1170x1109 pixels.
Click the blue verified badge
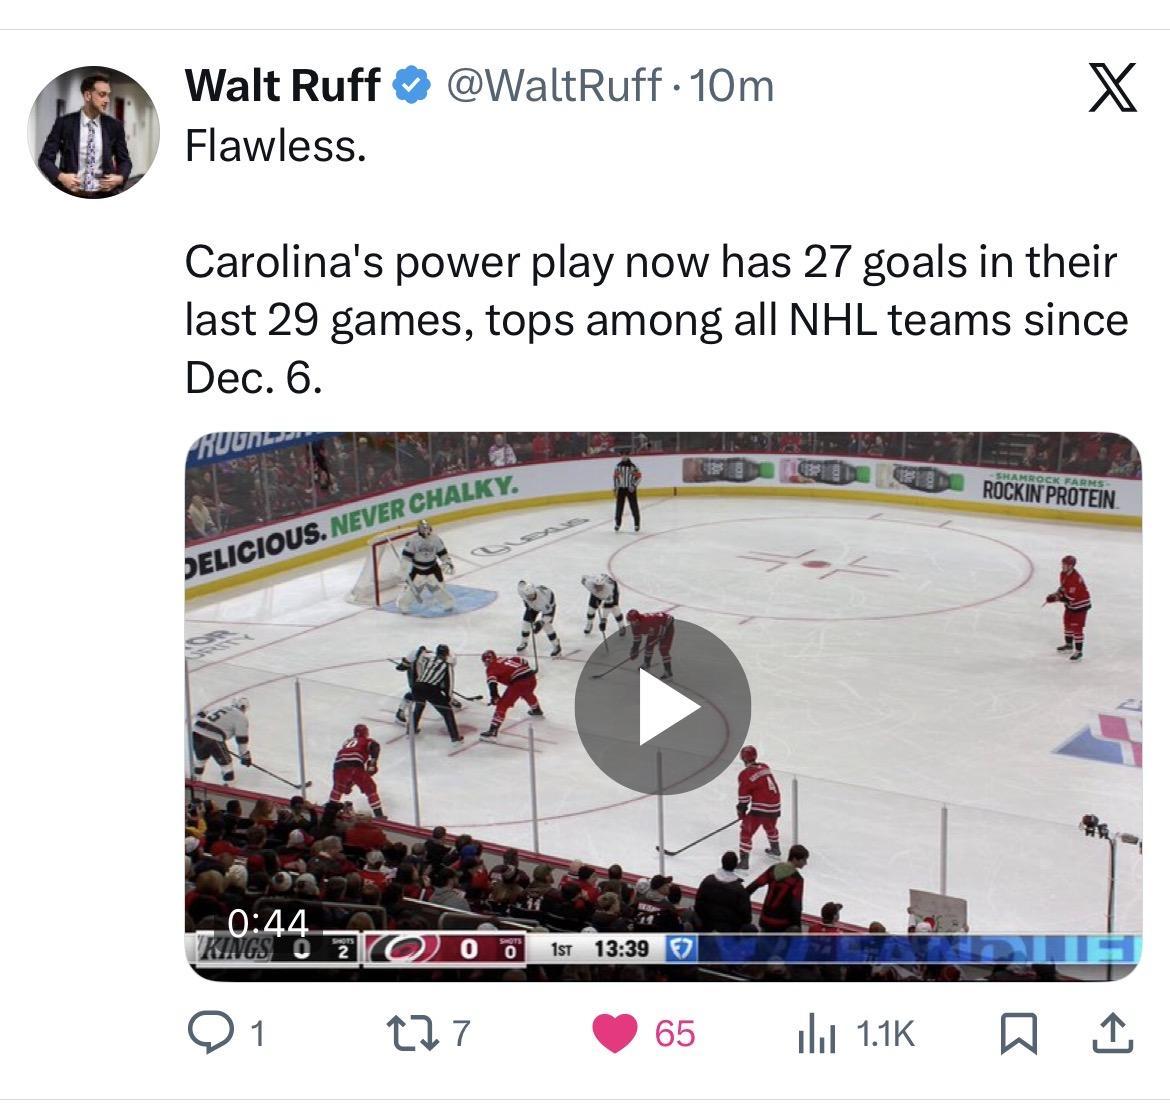click(x=410, y=87)
